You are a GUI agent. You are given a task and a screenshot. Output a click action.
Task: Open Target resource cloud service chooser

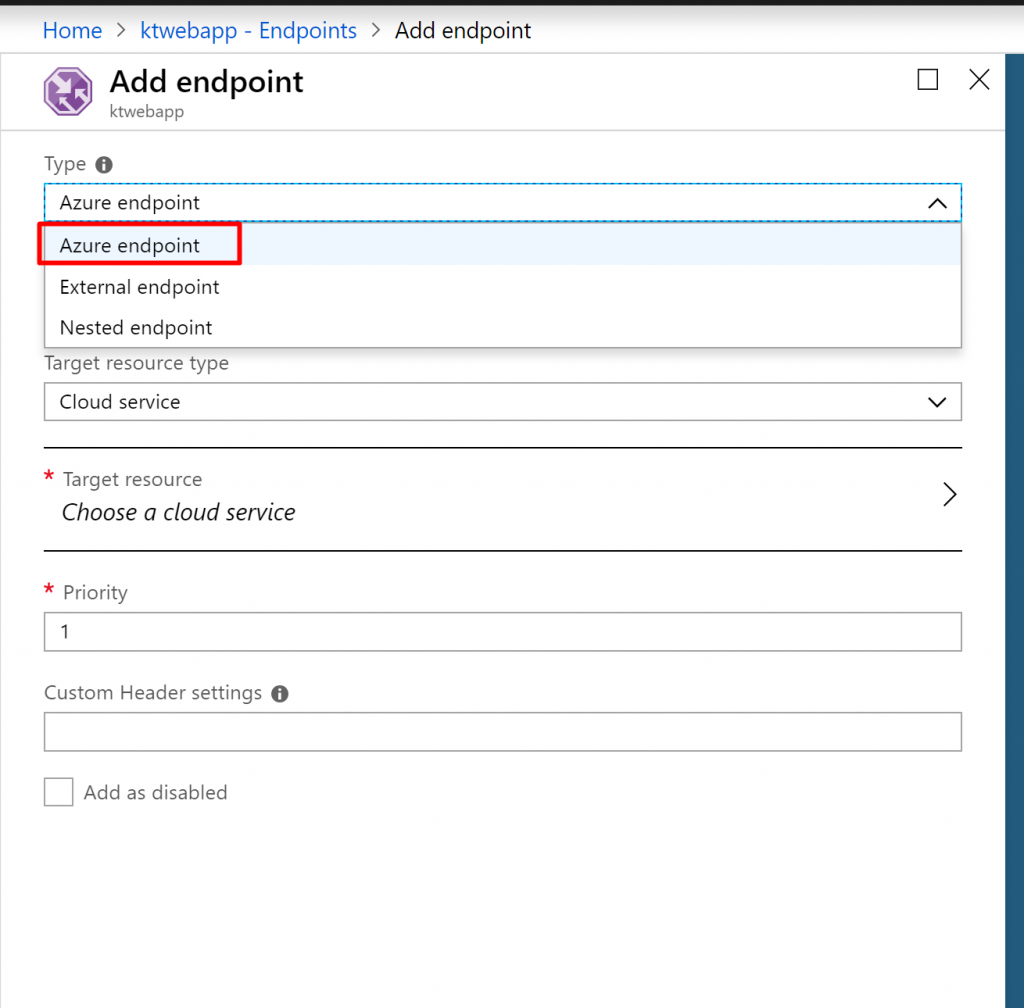[x=503, y=497]
